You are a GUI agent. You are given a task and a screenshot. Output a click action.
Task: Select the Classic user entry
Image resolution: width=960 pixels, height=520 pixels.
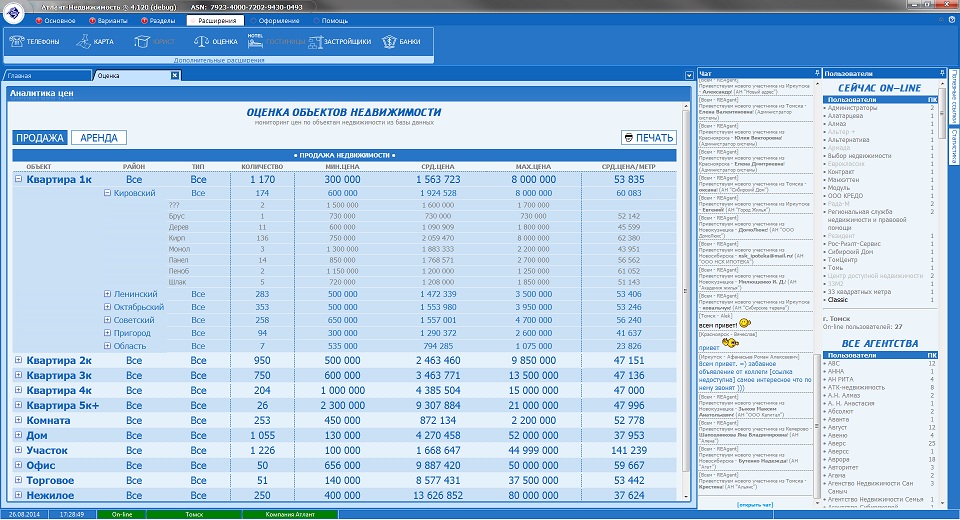tap(838, 300)
